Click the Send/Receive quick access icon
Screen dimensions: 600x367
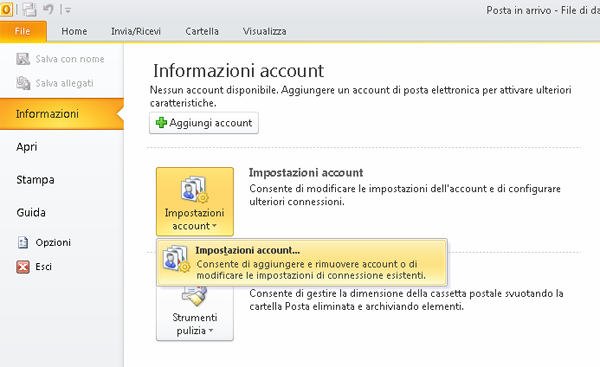click(x=29, y=9)
